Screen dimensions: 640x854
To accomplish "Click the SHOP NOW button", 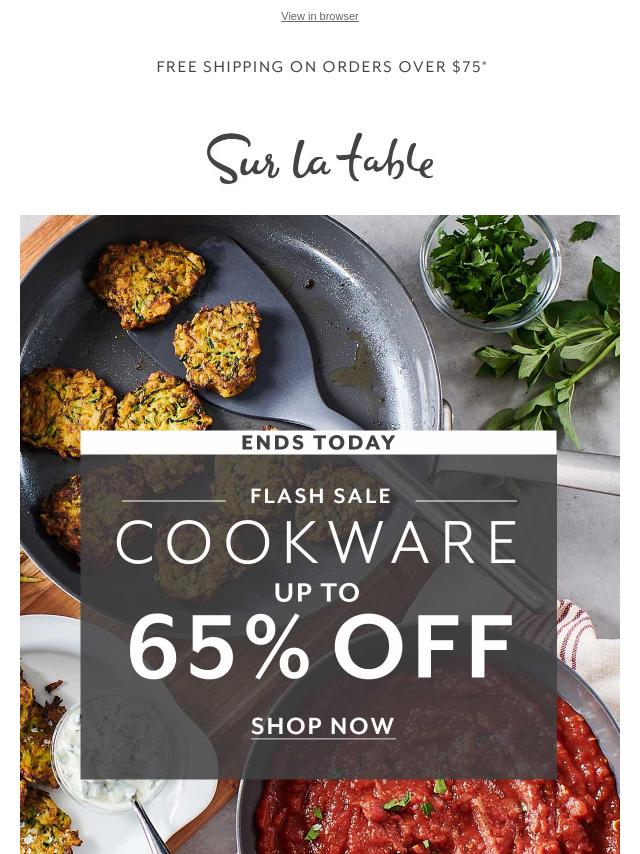I will (322, 726).
